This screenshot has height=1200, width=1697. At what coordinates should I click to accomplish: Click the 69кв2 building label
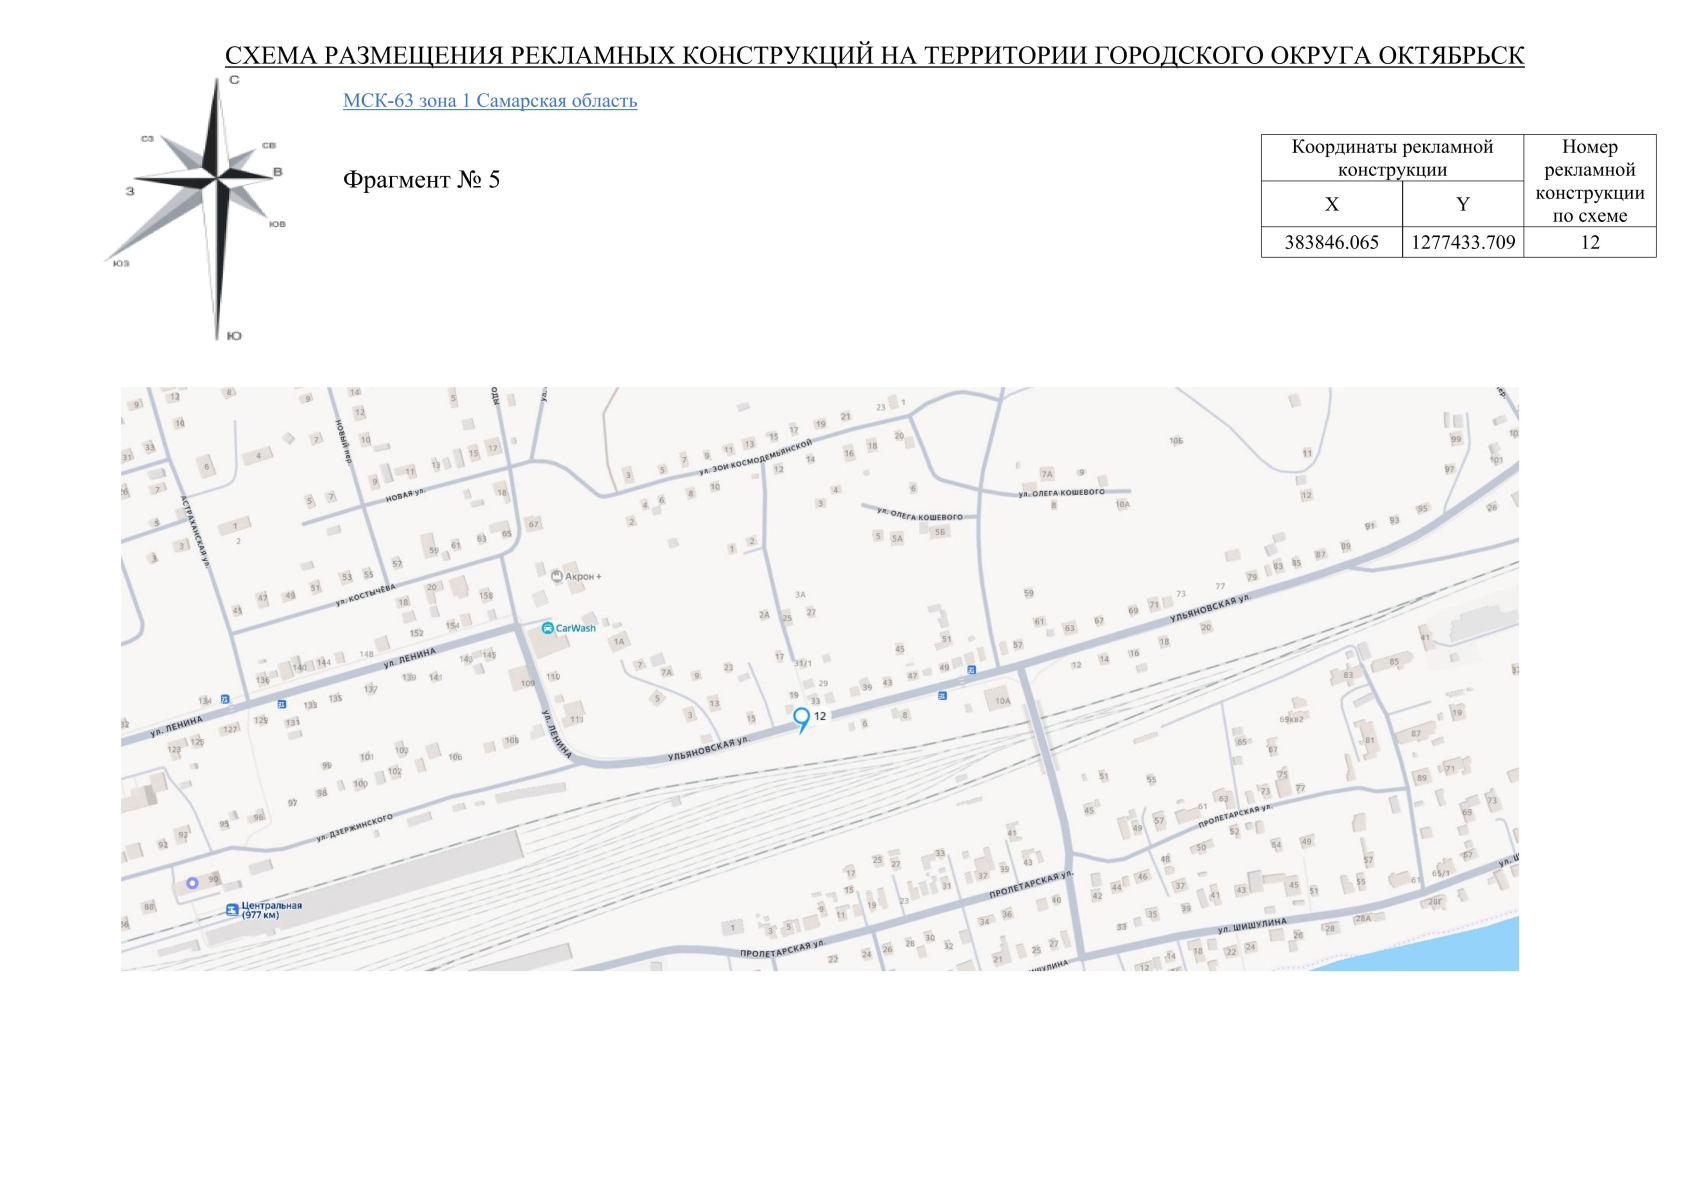click(1291, 719)
